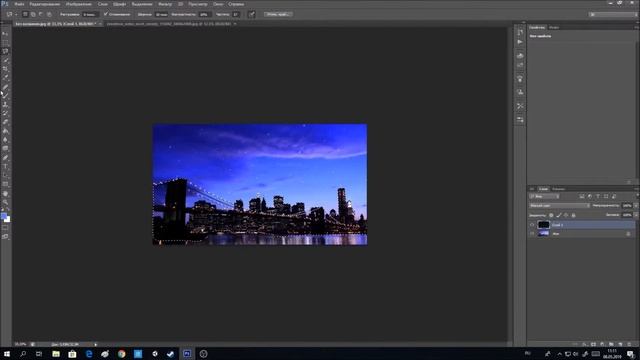Screen dimensions: 640x360
Task: Switch to the Инфо panel tab
Action: pos(554,27)
